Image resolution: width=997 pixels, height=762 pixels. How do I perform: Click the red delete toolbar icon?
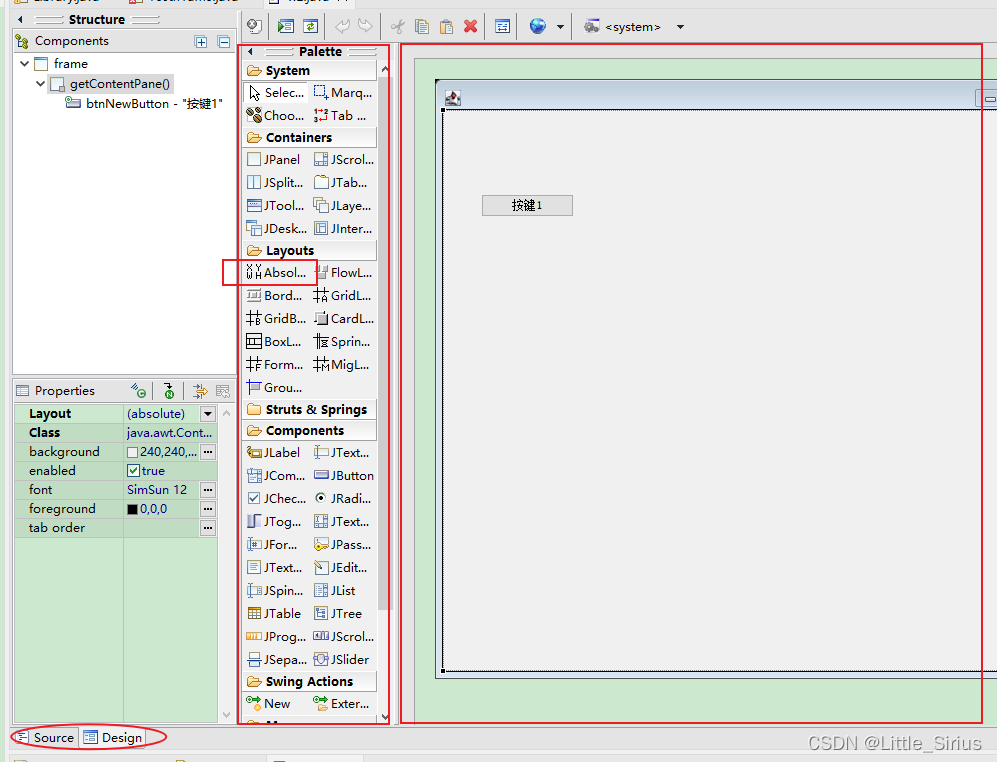coord(471,26)
